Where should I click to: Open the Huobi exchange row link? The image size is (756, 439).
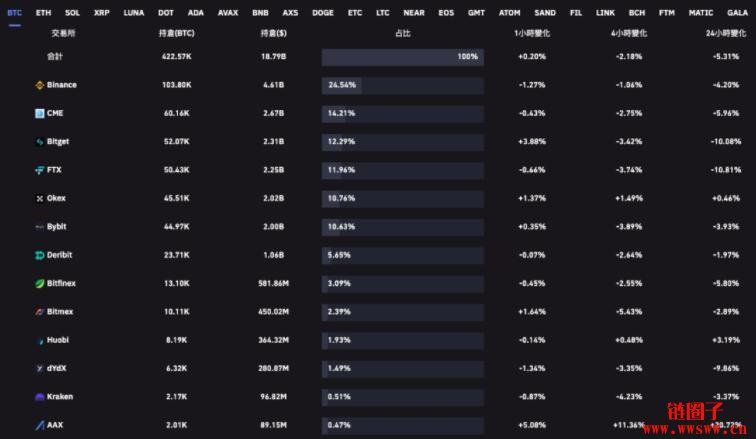pyautogui.click(x=58, y=340)
